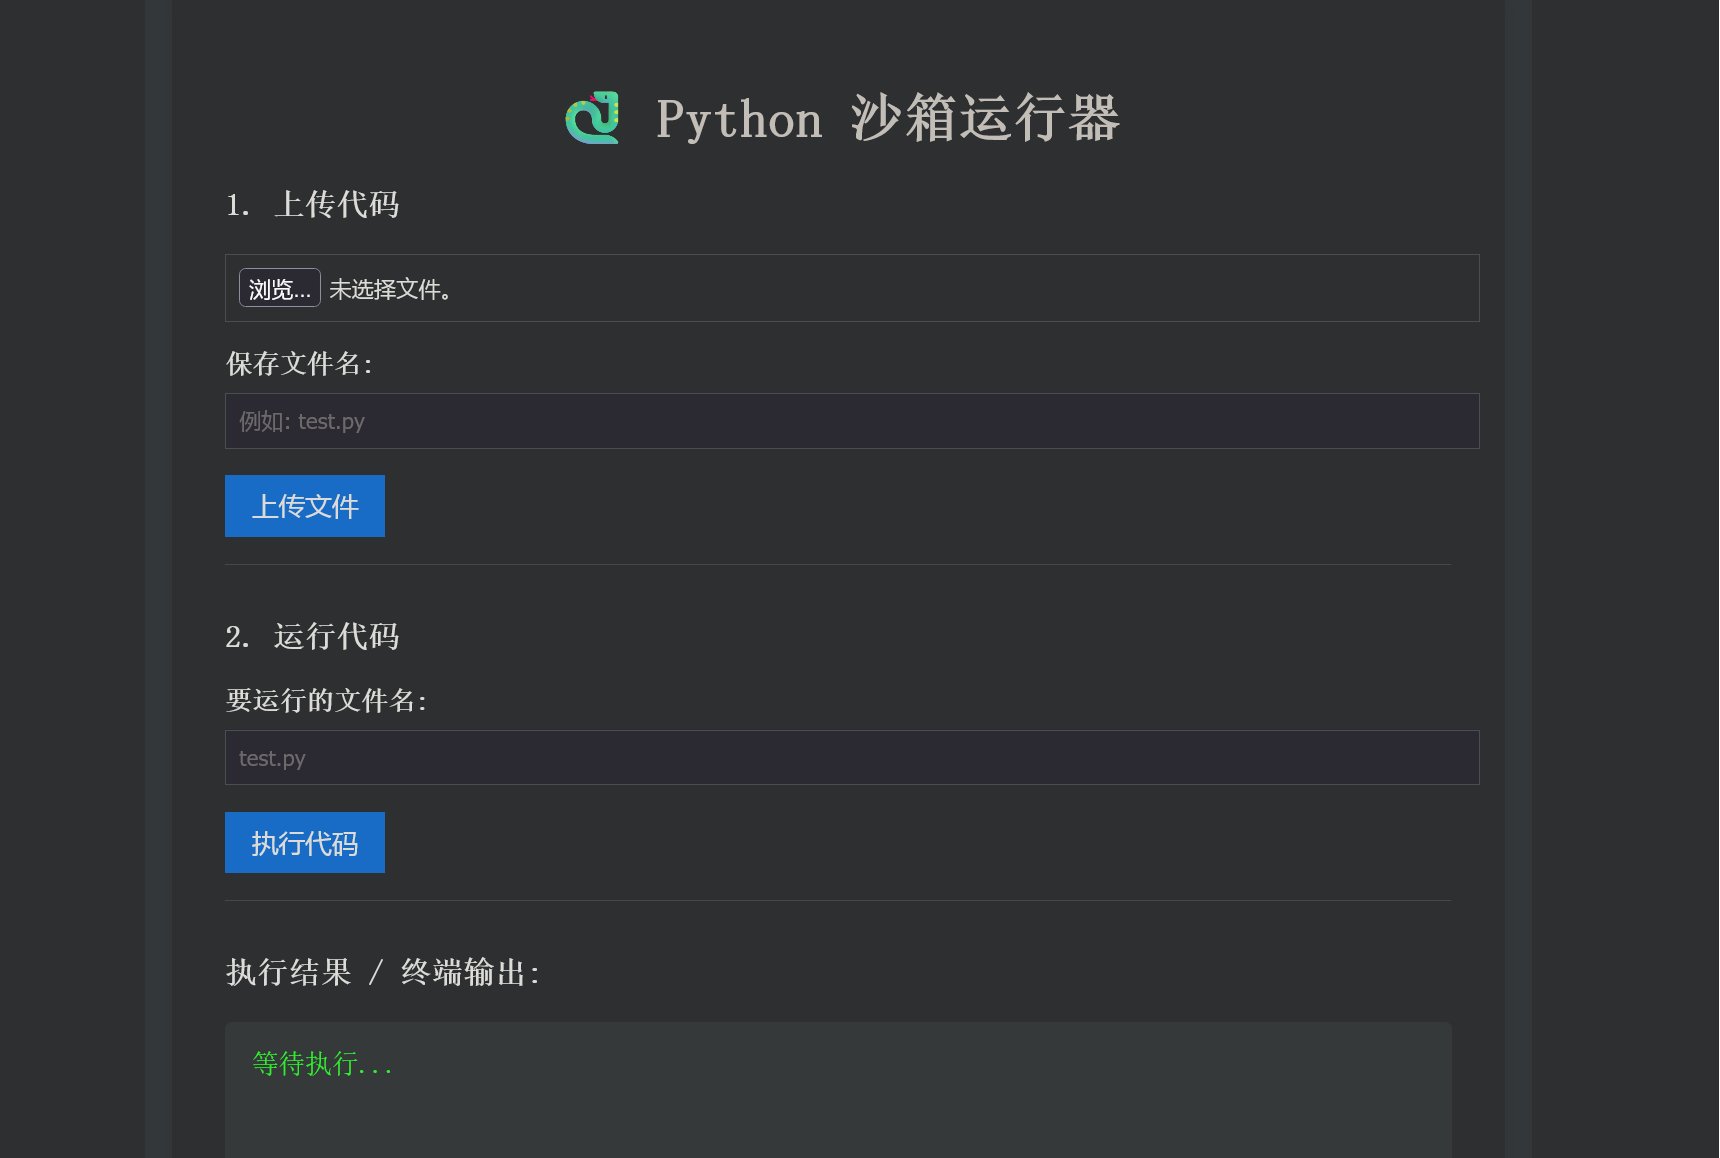Click the 保存文件名: label
This screenshot has height=1158, width=1720.
pos(299,364)
